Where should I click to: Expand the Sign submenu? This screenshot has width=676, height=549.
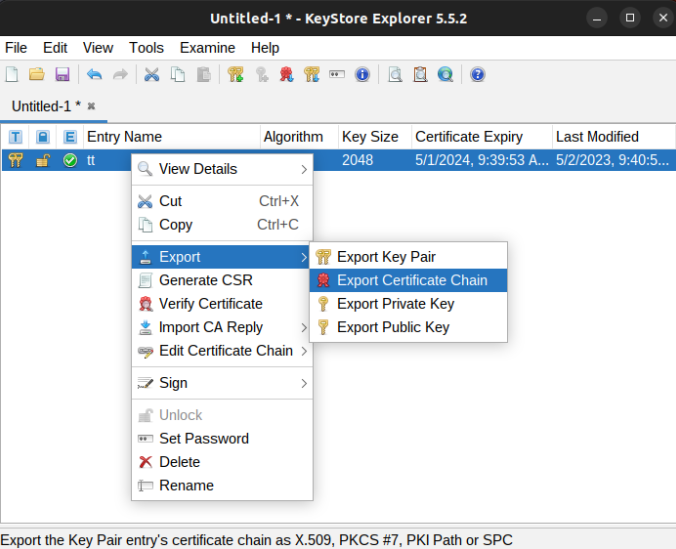[222, 383]
